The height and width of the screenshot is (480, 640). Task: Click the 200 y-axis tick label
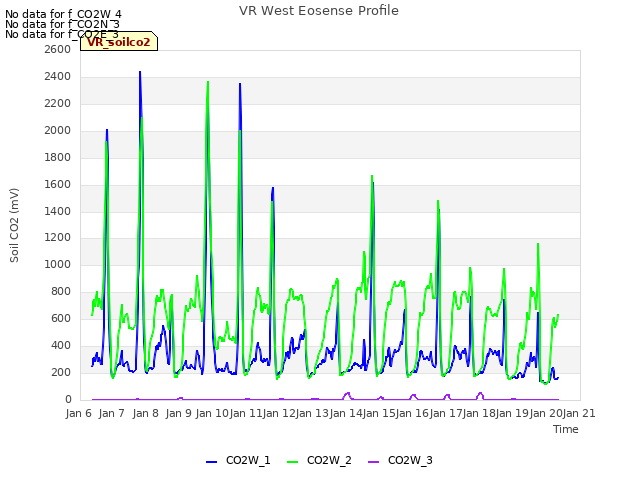tap(61, 372)
